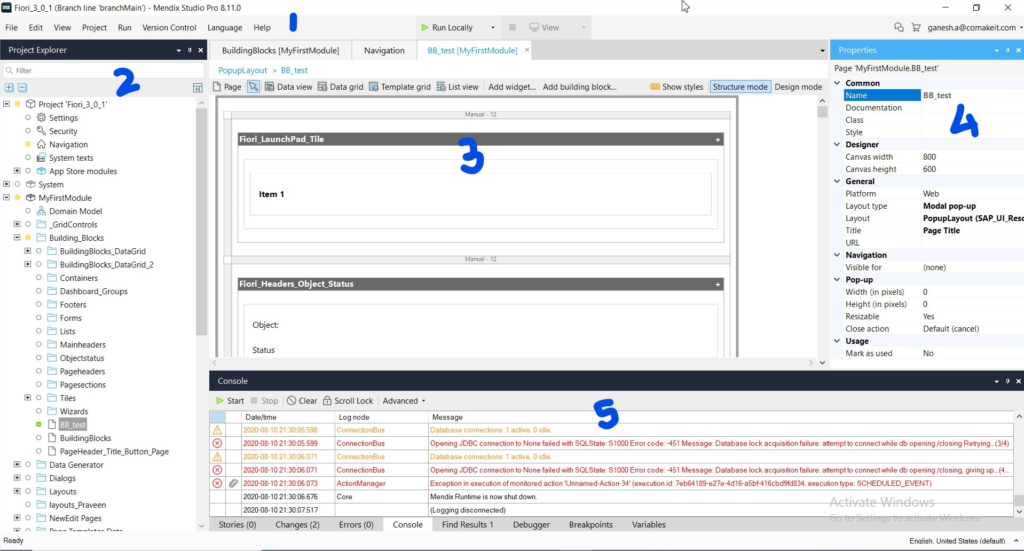1024x551 pixels.
Task: Click the Name property value BB_test
Action: tap(972, 95)
